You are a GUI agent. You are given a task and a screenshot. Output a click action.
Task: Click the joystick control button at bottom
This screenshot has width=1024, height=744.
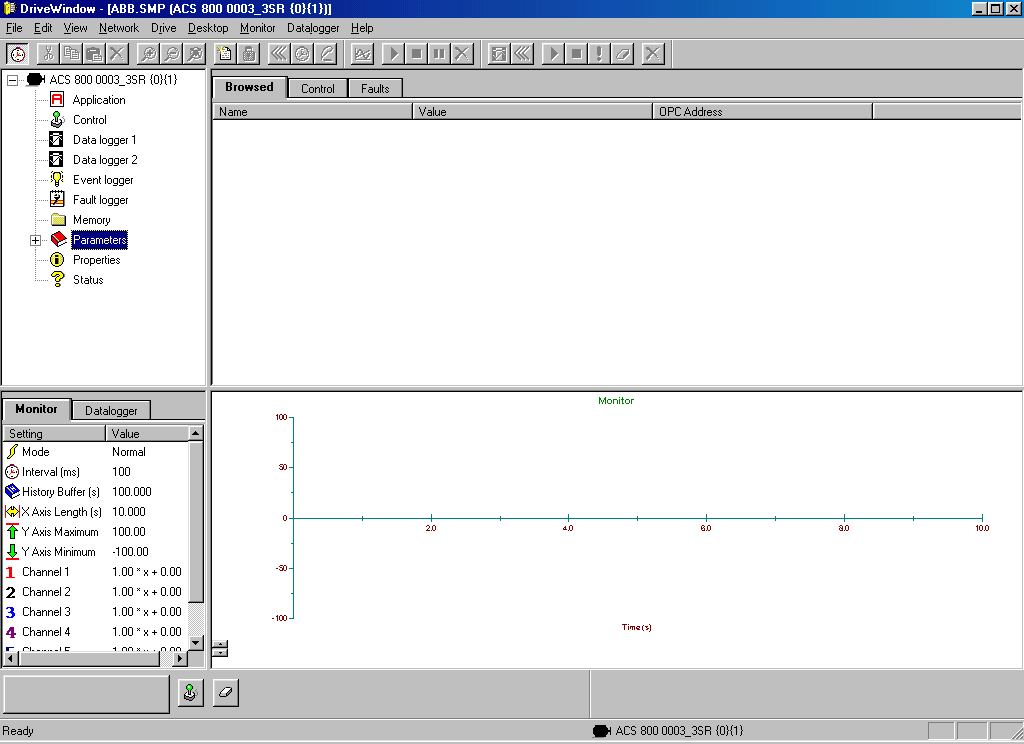190,692
